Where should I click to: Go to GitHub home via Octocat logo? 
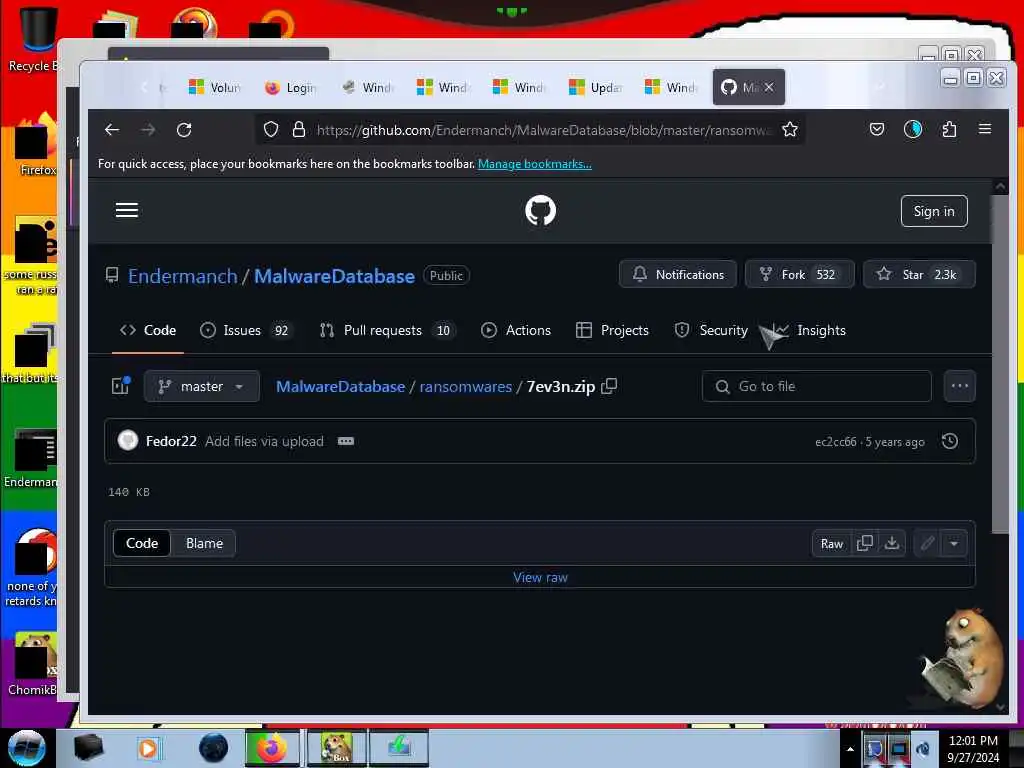click(x=540, y=210)
